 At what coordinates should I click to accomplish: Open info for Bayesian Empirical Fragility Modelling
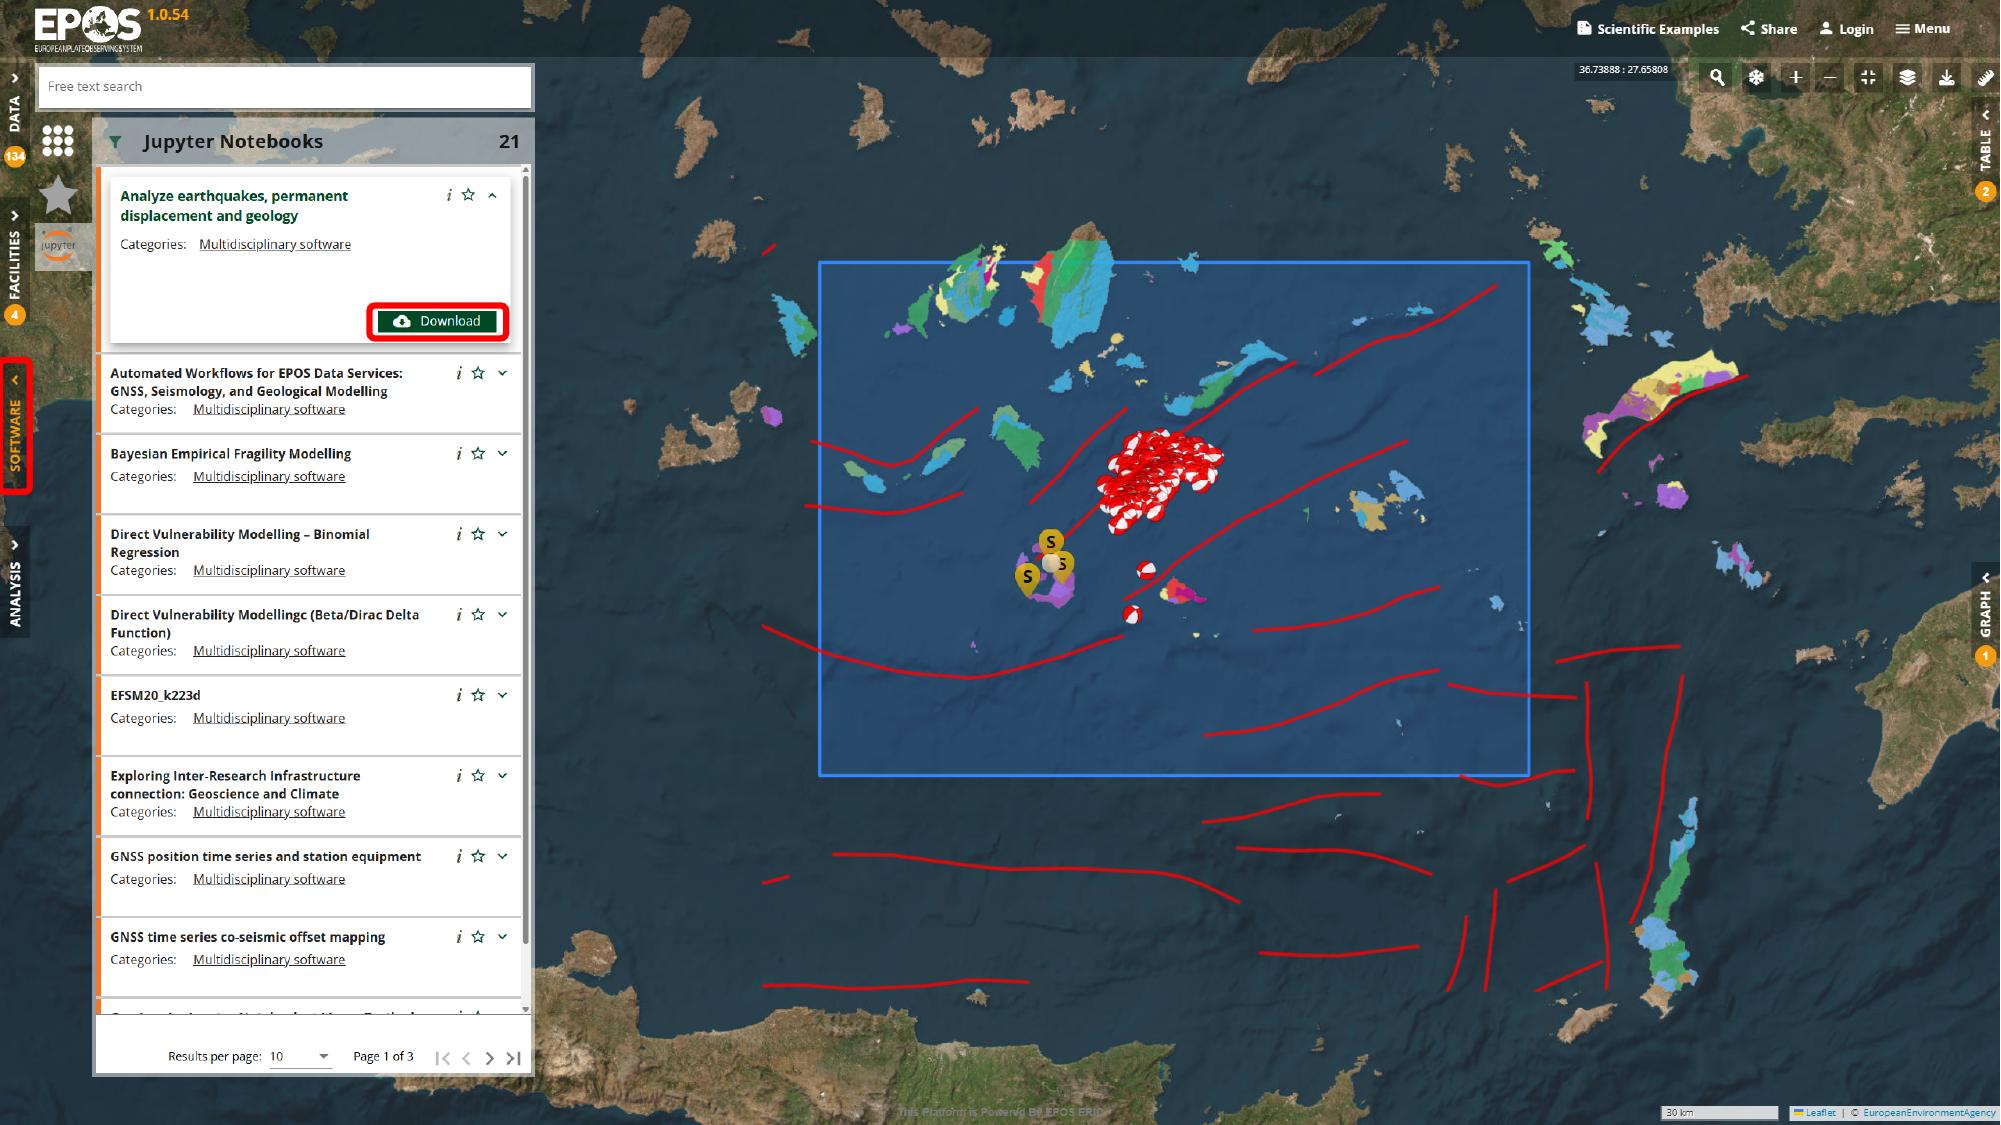click(x=458, y=454)
